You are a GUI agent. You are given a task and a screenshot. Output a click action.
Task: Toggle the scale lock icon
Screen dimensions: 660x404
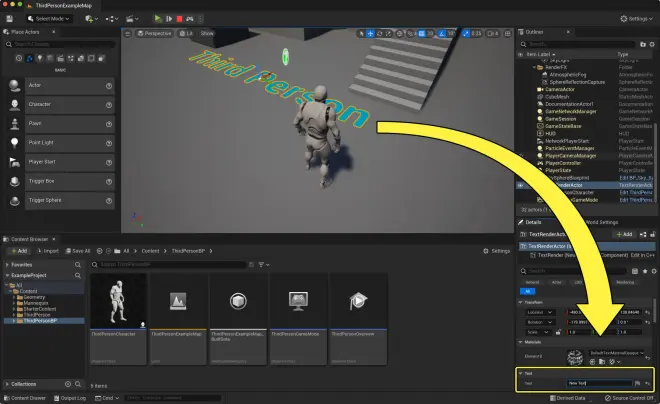(x=558, y=332)
